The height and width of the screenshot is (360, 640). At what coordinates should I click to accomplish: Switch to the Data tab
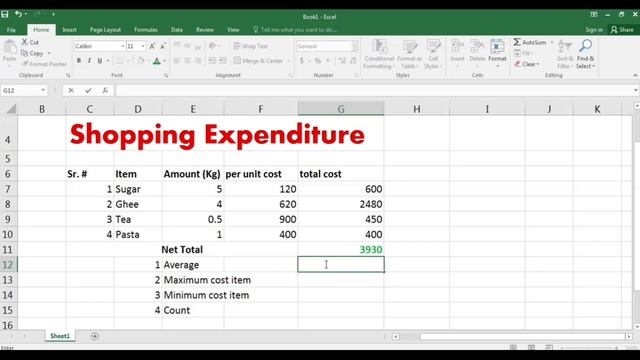177,30
